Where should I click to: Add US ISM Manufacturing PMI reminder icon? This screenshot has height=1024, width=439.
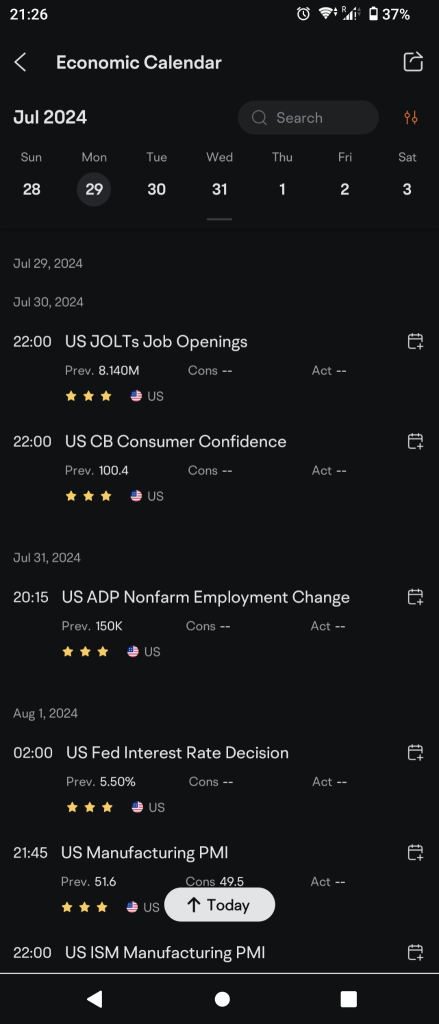tap(415, 952)
